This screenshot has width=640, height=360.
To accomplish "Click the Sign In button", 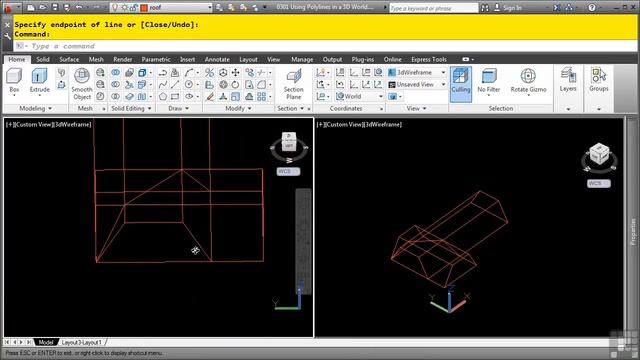I will pos(508,7).
